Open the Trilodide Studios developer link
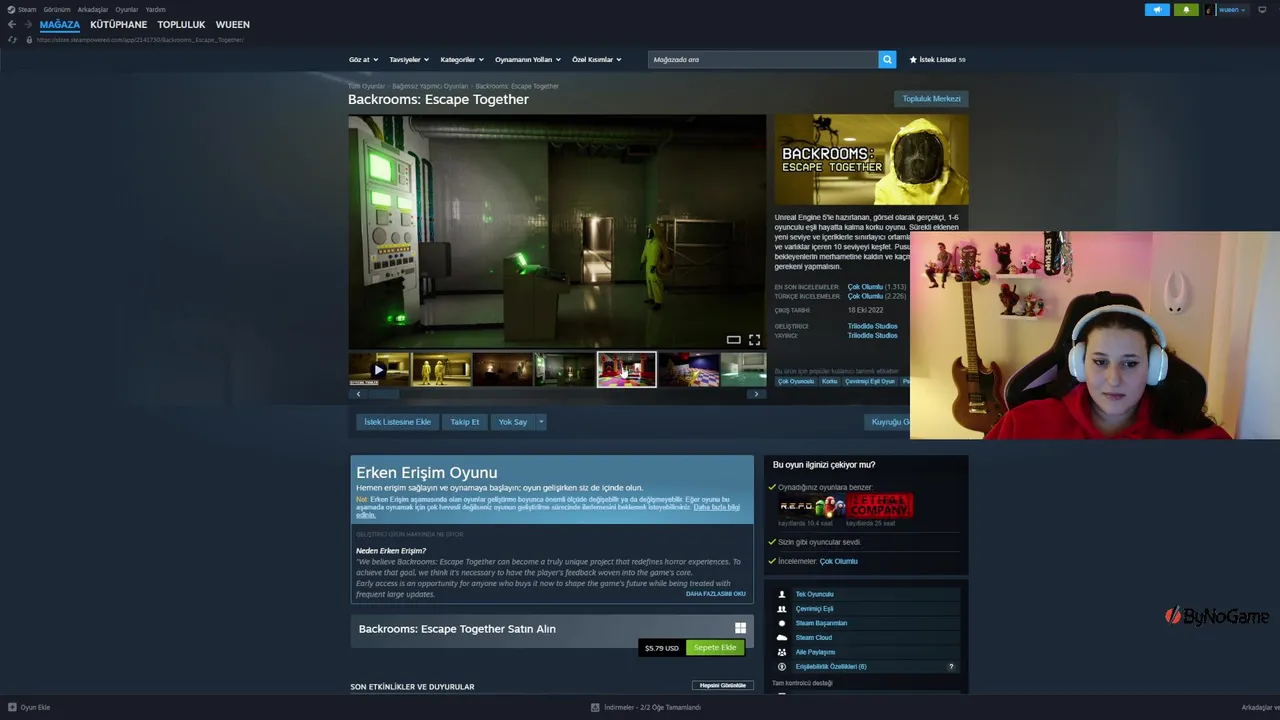Viewport: 1280px width, 720px height. tap(873, 326)
